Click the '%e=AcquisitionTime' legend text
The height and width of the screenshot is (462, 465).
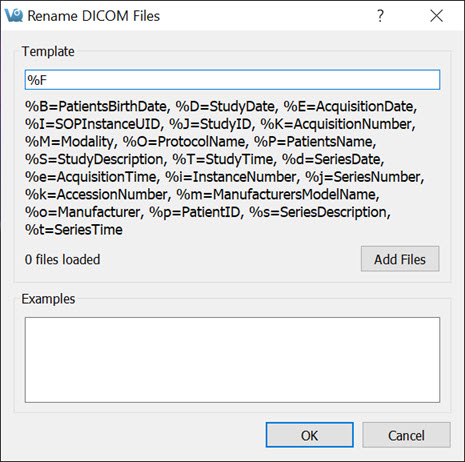point(90,177)
